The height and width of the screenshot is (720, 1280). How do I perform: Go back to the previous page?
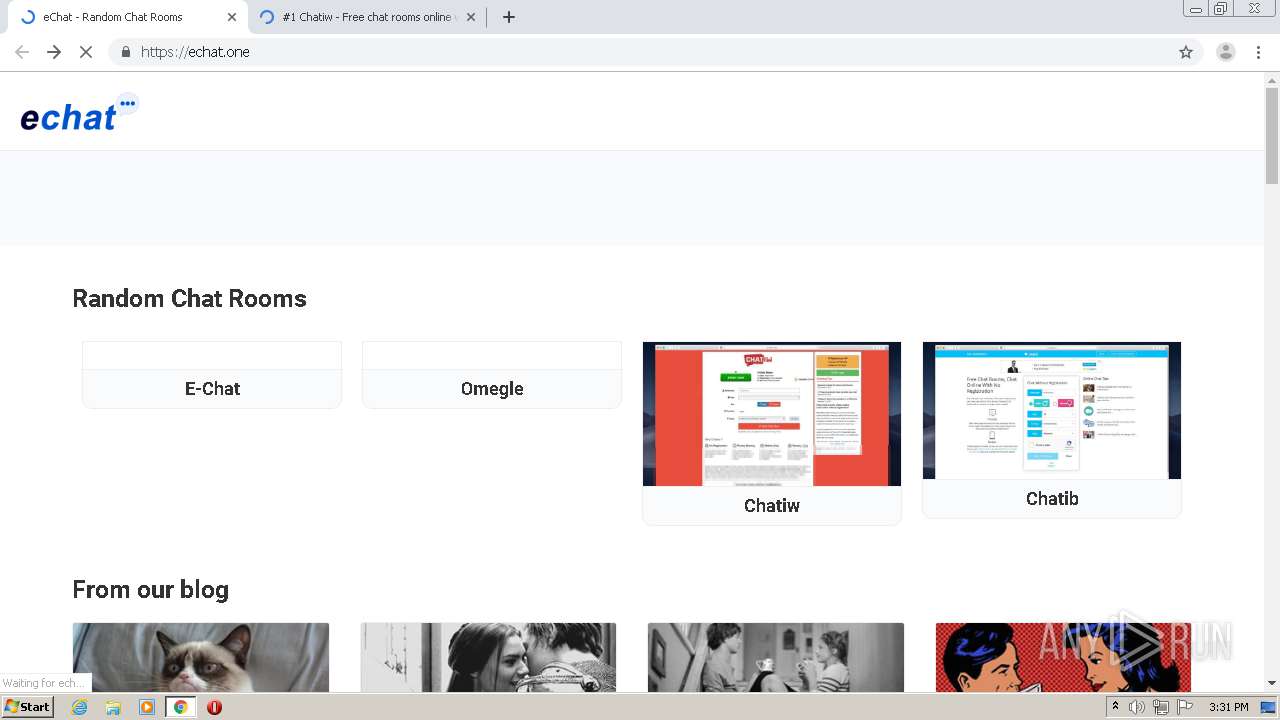(x=22, y=52)
